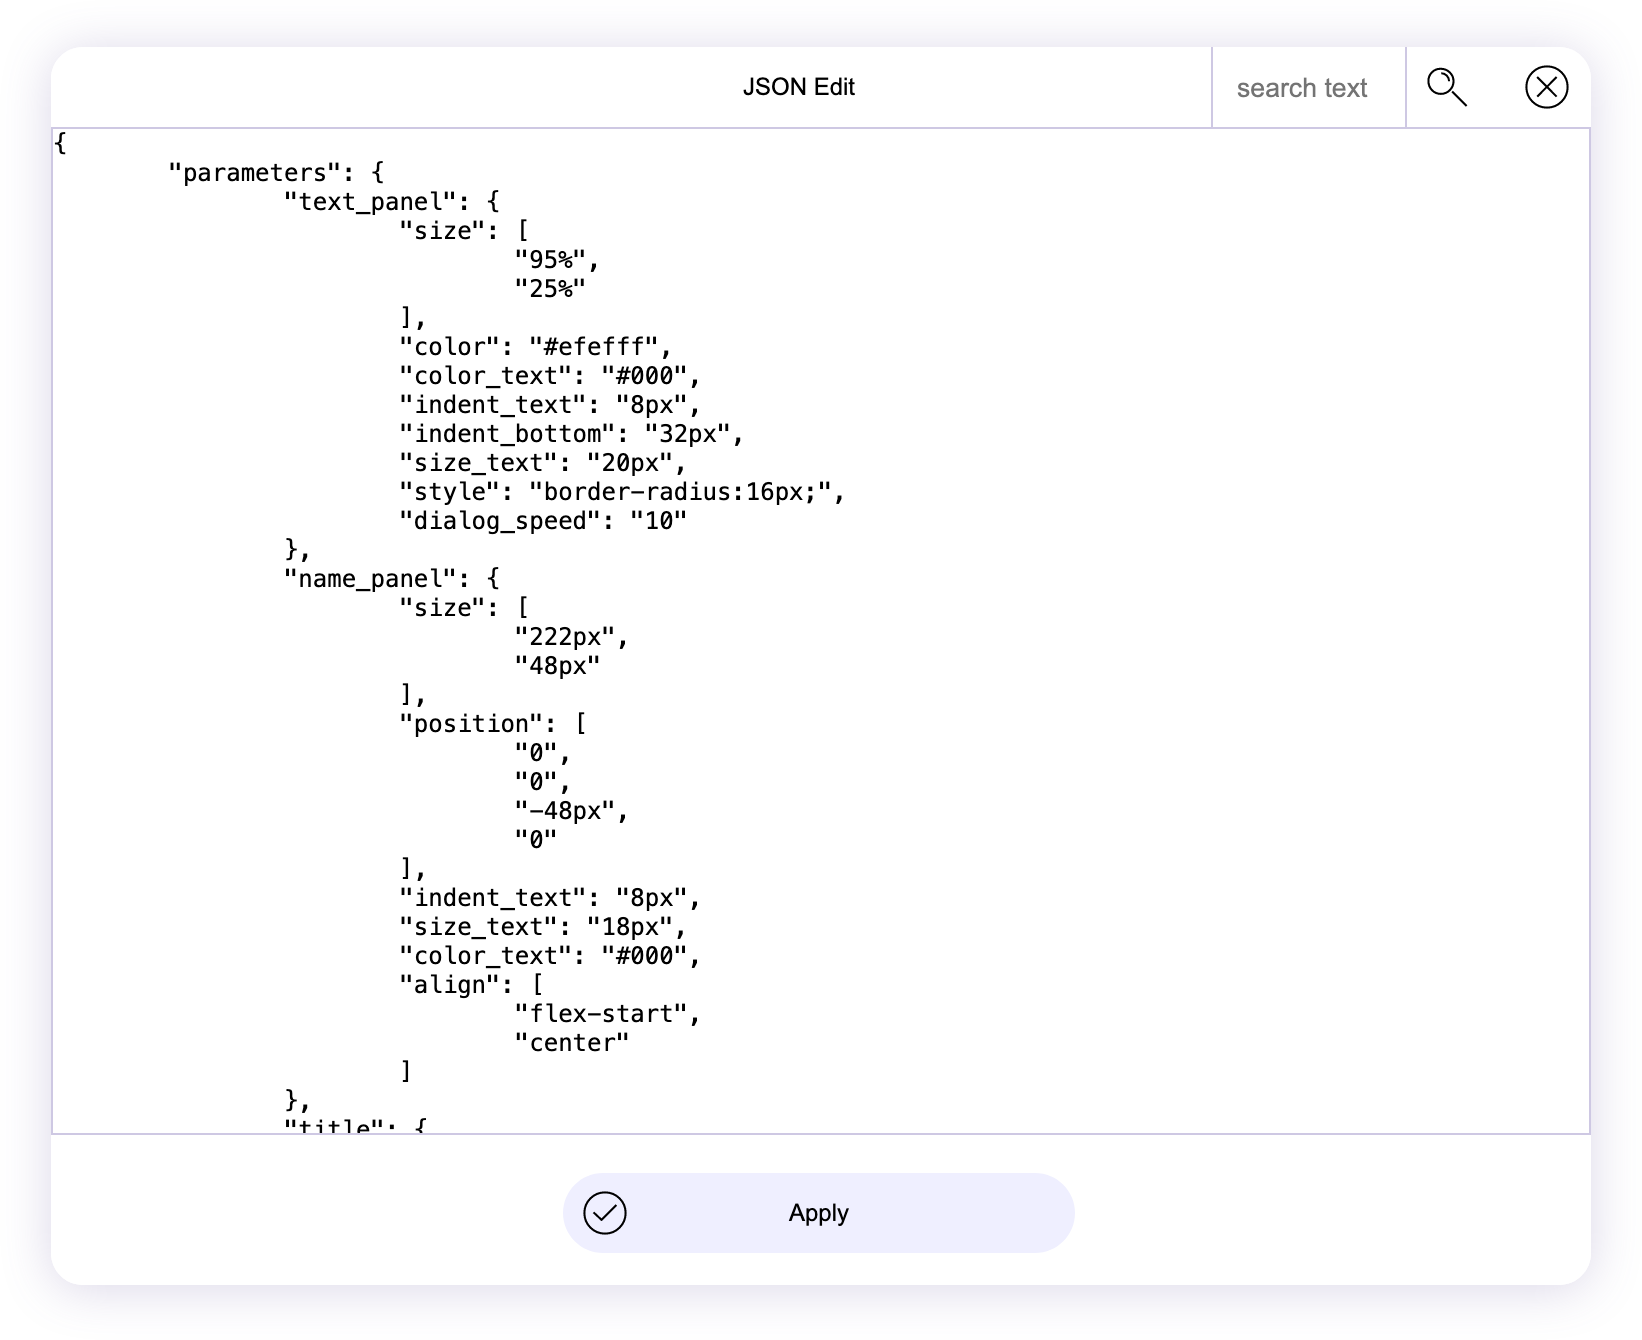Image resolution: width=1642 pixels, height=1340 pixels.
Task: Click the "name_panel" key line
Action: [370, 579]
